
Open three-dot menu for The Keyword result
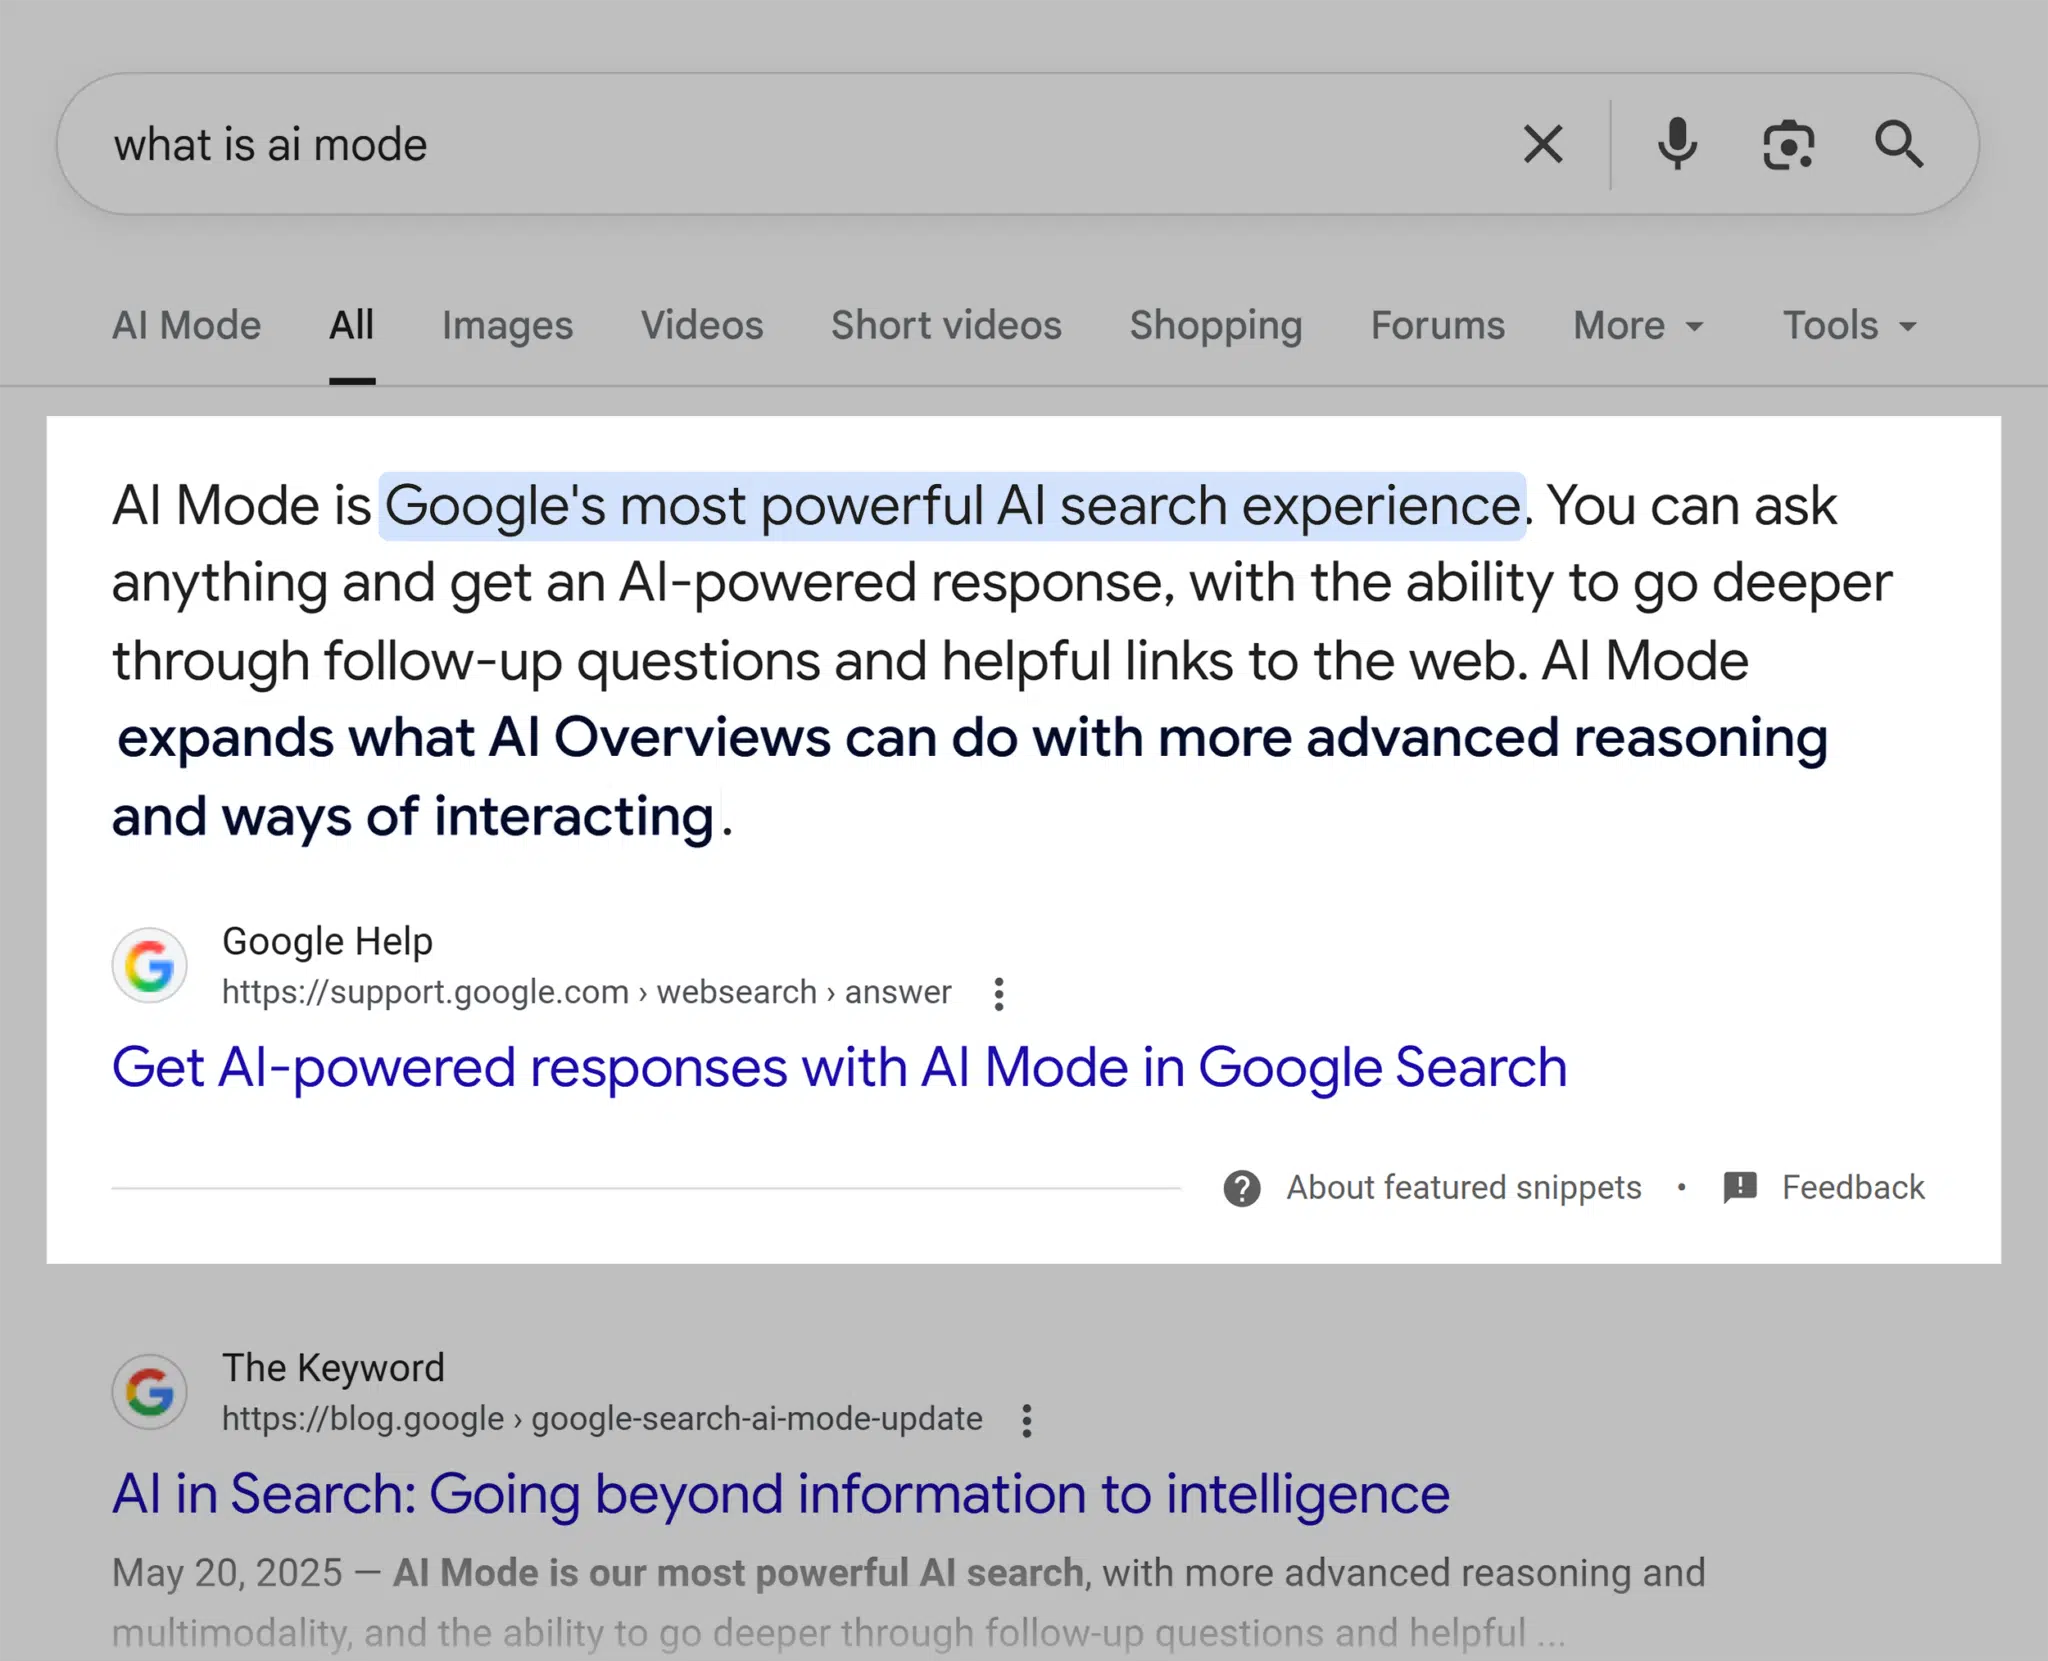point(1026,1421)
